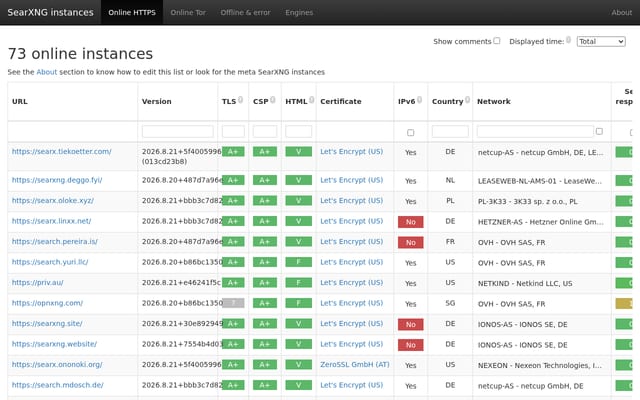Image resolution: width=640 pixels, height=400 pixels.
Task: Select the NEXEON network cell
Action: (540, 365)
